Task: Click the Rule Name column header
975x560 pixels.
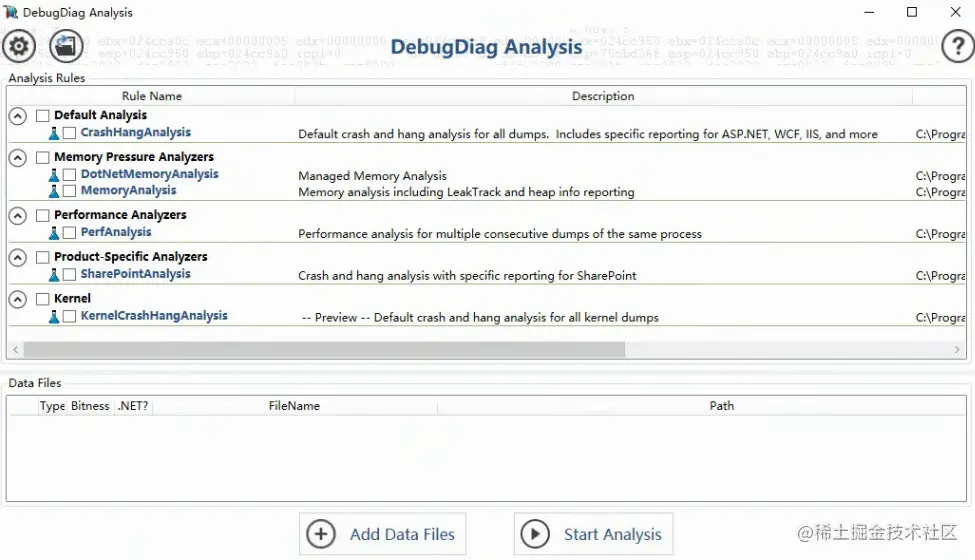Action: (151, 96)
